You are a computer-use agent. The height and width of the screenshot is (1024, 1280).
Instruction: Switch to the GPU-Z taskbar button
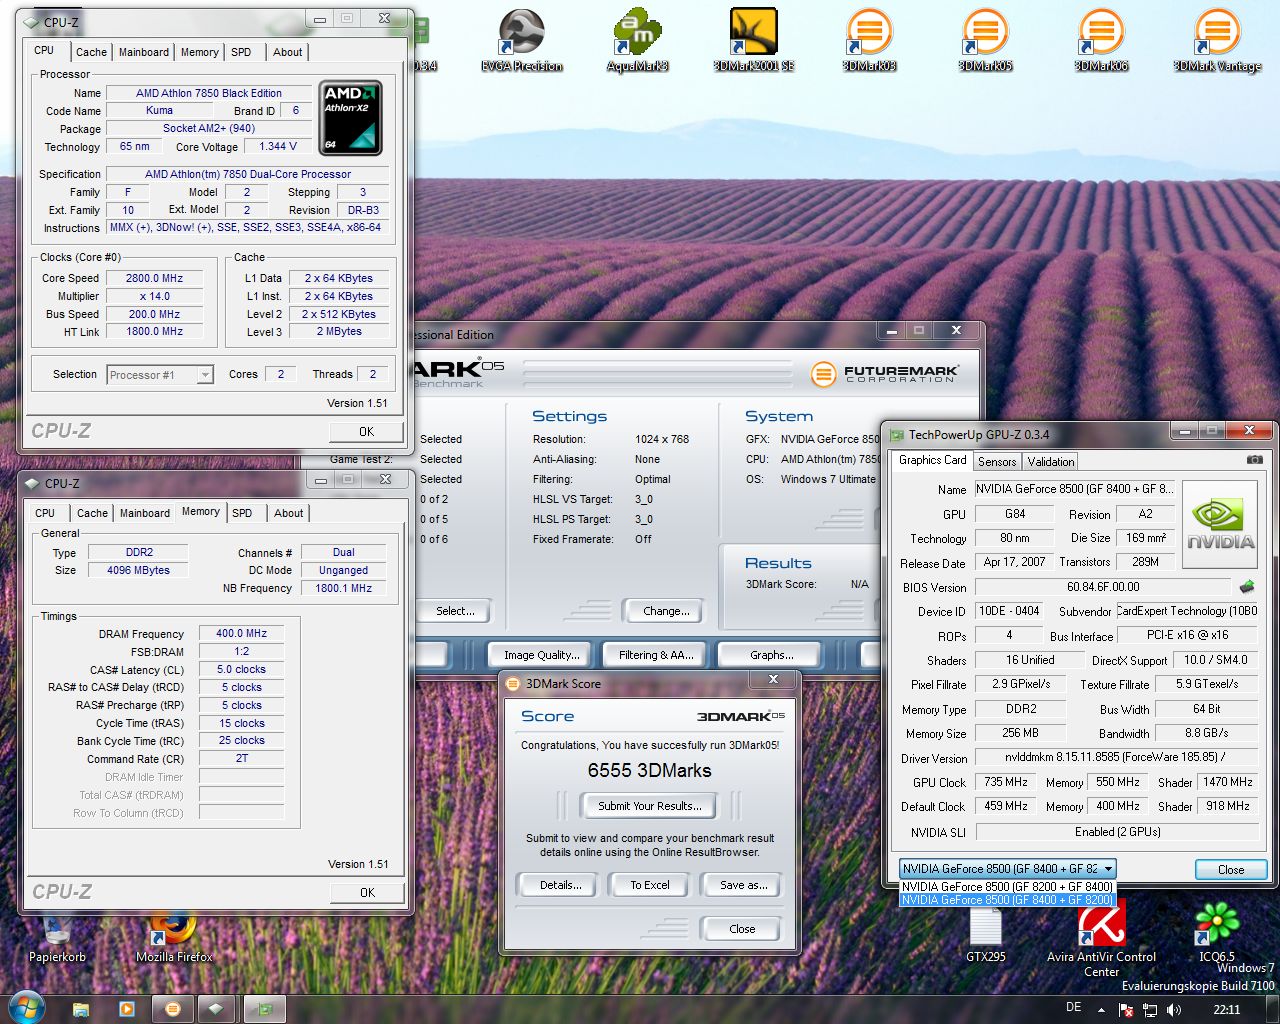[x=264, y=1009]
